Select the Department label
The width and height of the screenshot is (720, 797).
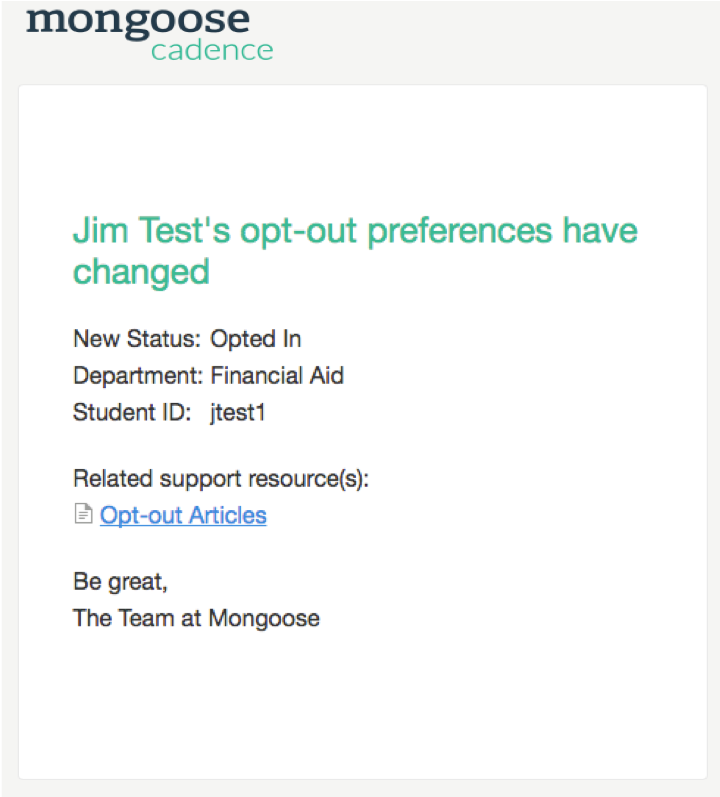(138, 376)
